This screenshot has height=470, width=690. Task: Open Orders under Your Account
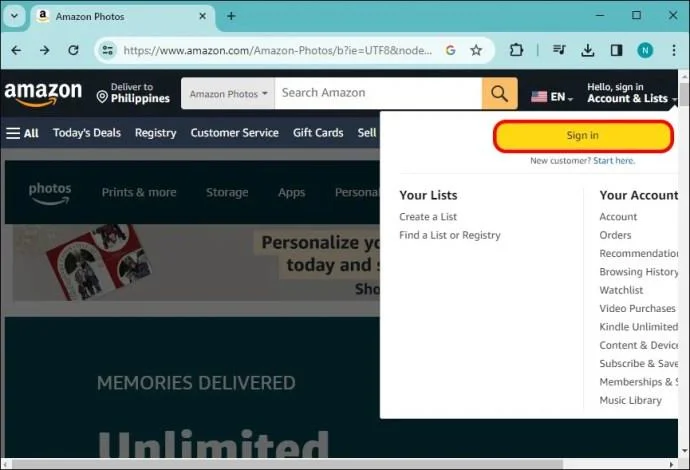coord(615,235)
